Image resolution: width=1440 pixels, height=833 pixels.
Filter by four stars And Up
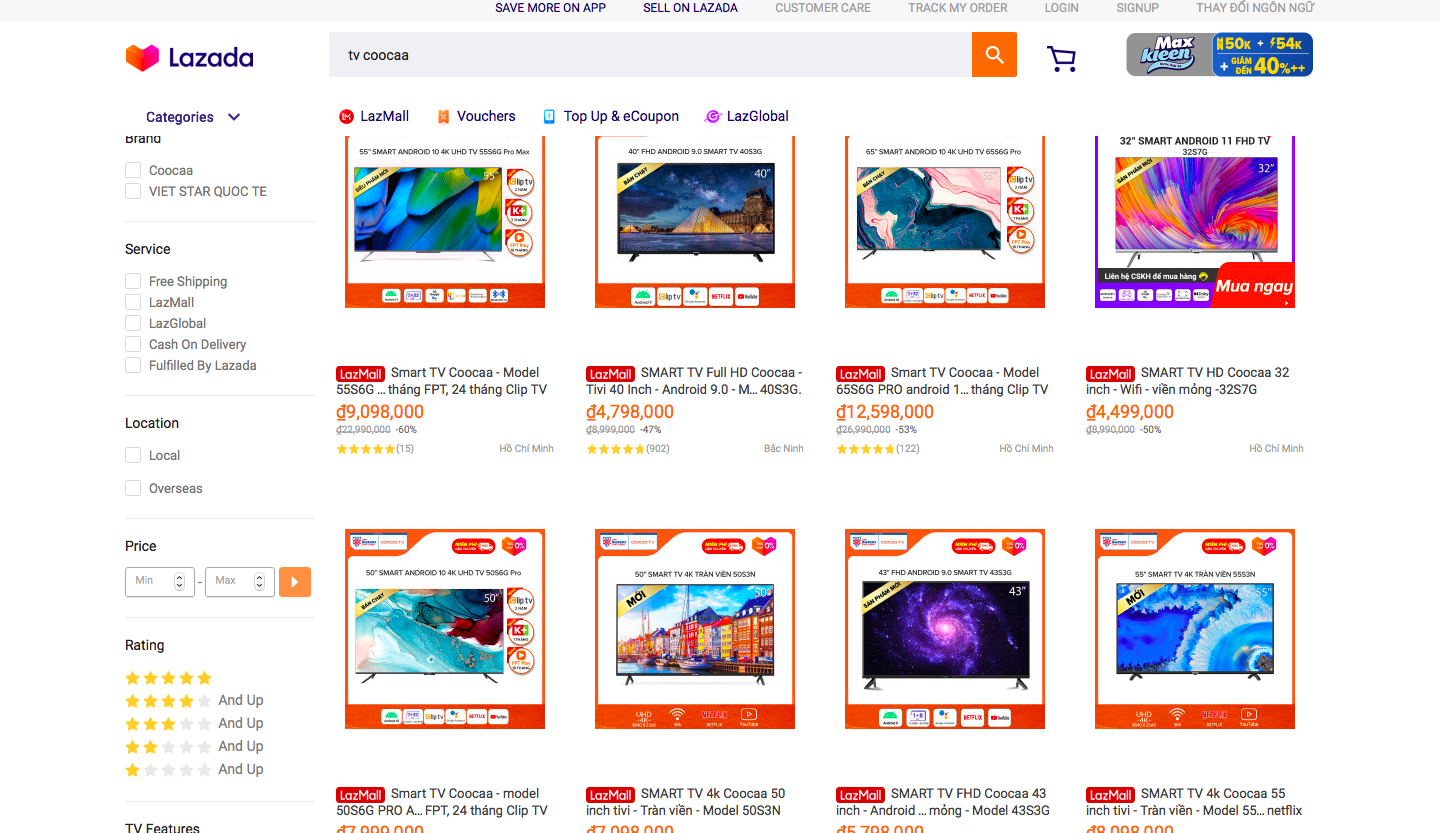click(x=194, y=701)
